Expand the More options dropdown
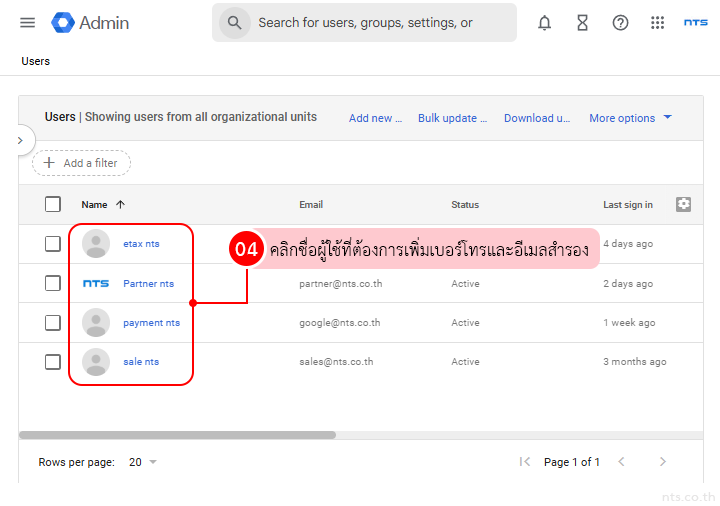The height and width of the screenshot is (506, 720). (630, 118)
